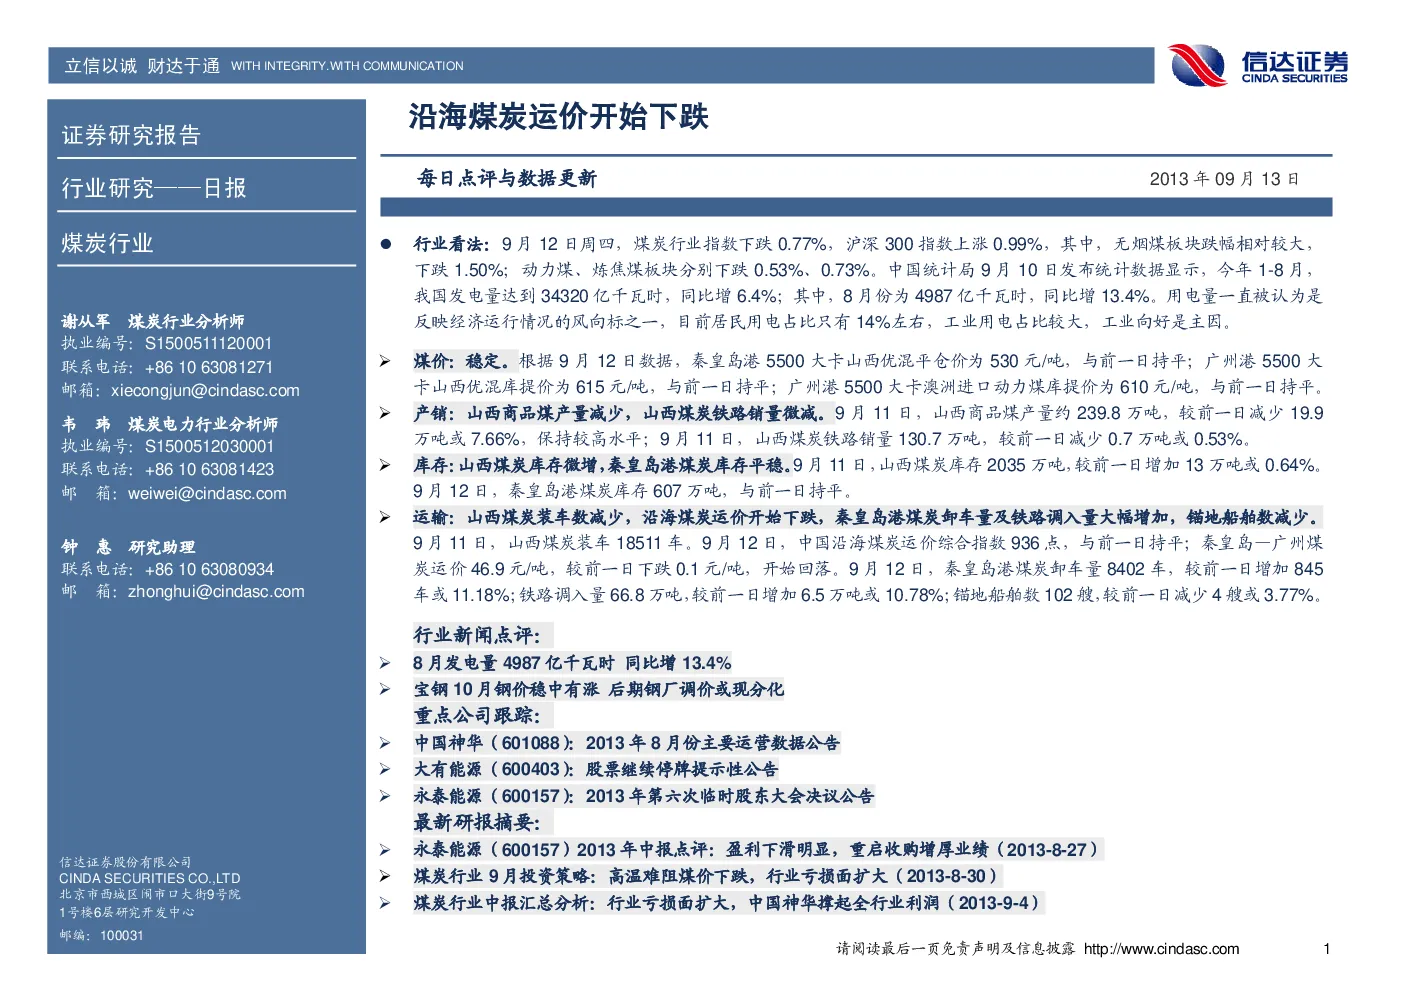Click the footer disclaimer 请阅读最后一页免责声明
1403x992 pixels.
[x=955, y=949]
